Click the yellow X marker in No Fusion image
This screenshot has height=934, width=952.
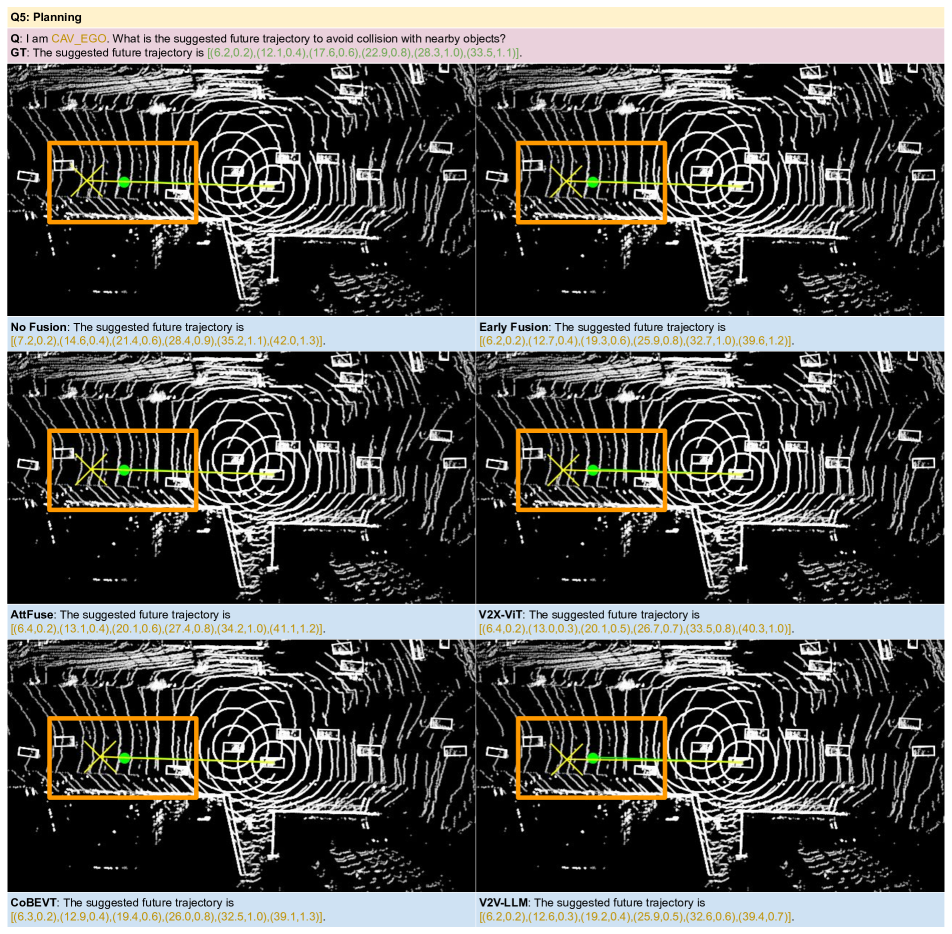[88, 180]
